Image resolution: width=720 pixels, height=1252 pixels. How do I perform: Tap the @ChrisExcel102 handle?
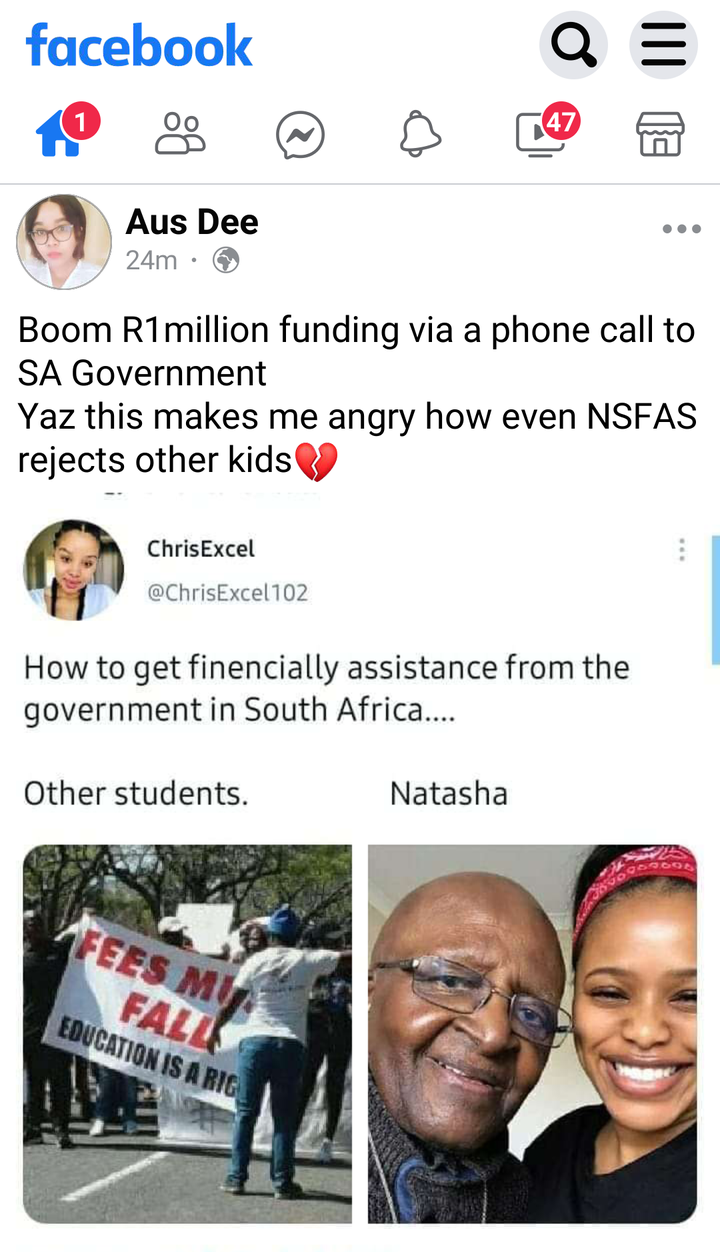(228, 592)
